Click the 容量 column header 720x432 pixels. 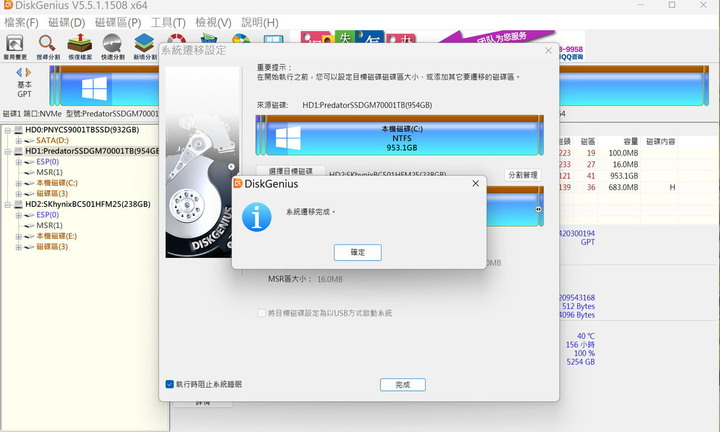[631, 141]
